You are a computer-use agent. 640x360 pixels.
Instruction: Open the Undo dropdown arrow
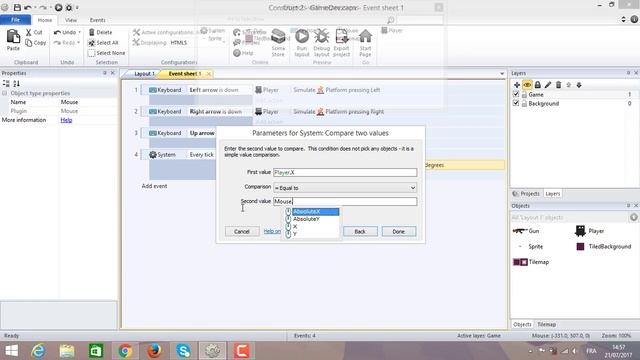79,32
